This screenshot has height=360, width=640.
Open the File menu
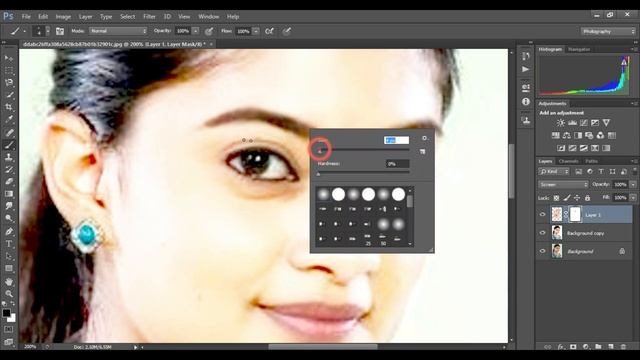[26, 17]
